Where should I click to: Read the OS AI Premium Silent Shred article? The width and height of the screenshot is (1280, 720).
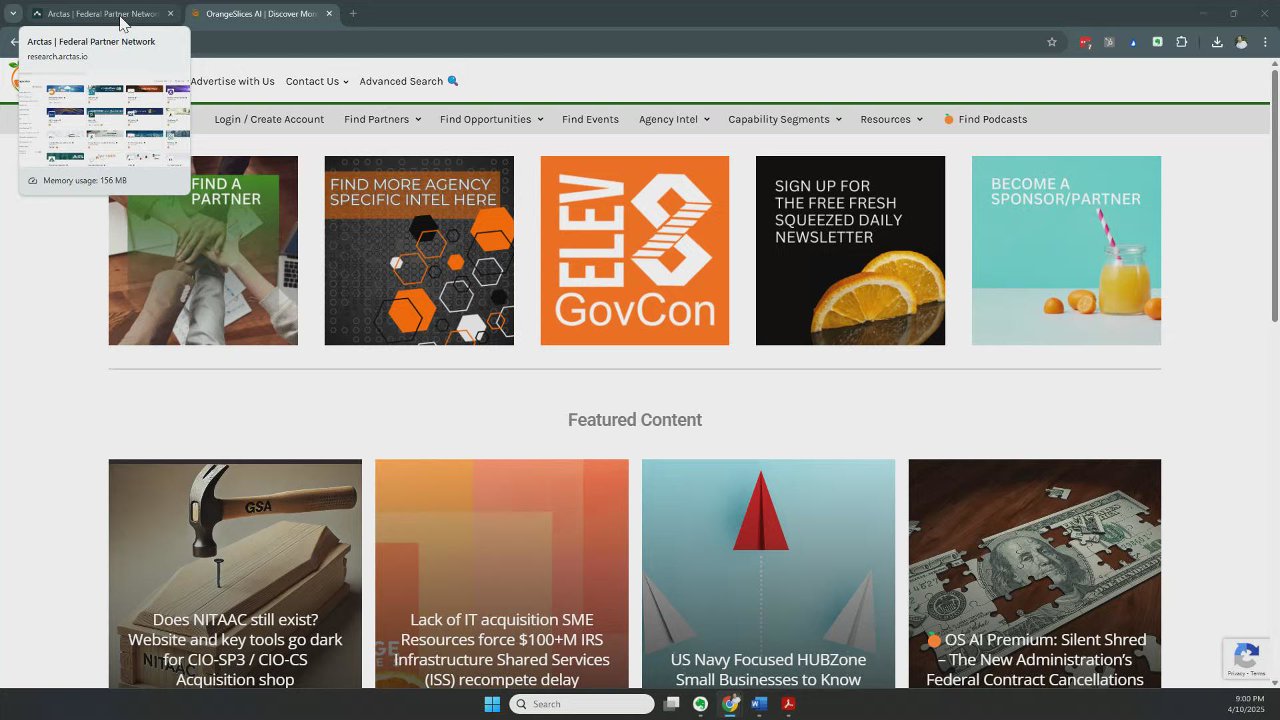(x=1035, y=574)
